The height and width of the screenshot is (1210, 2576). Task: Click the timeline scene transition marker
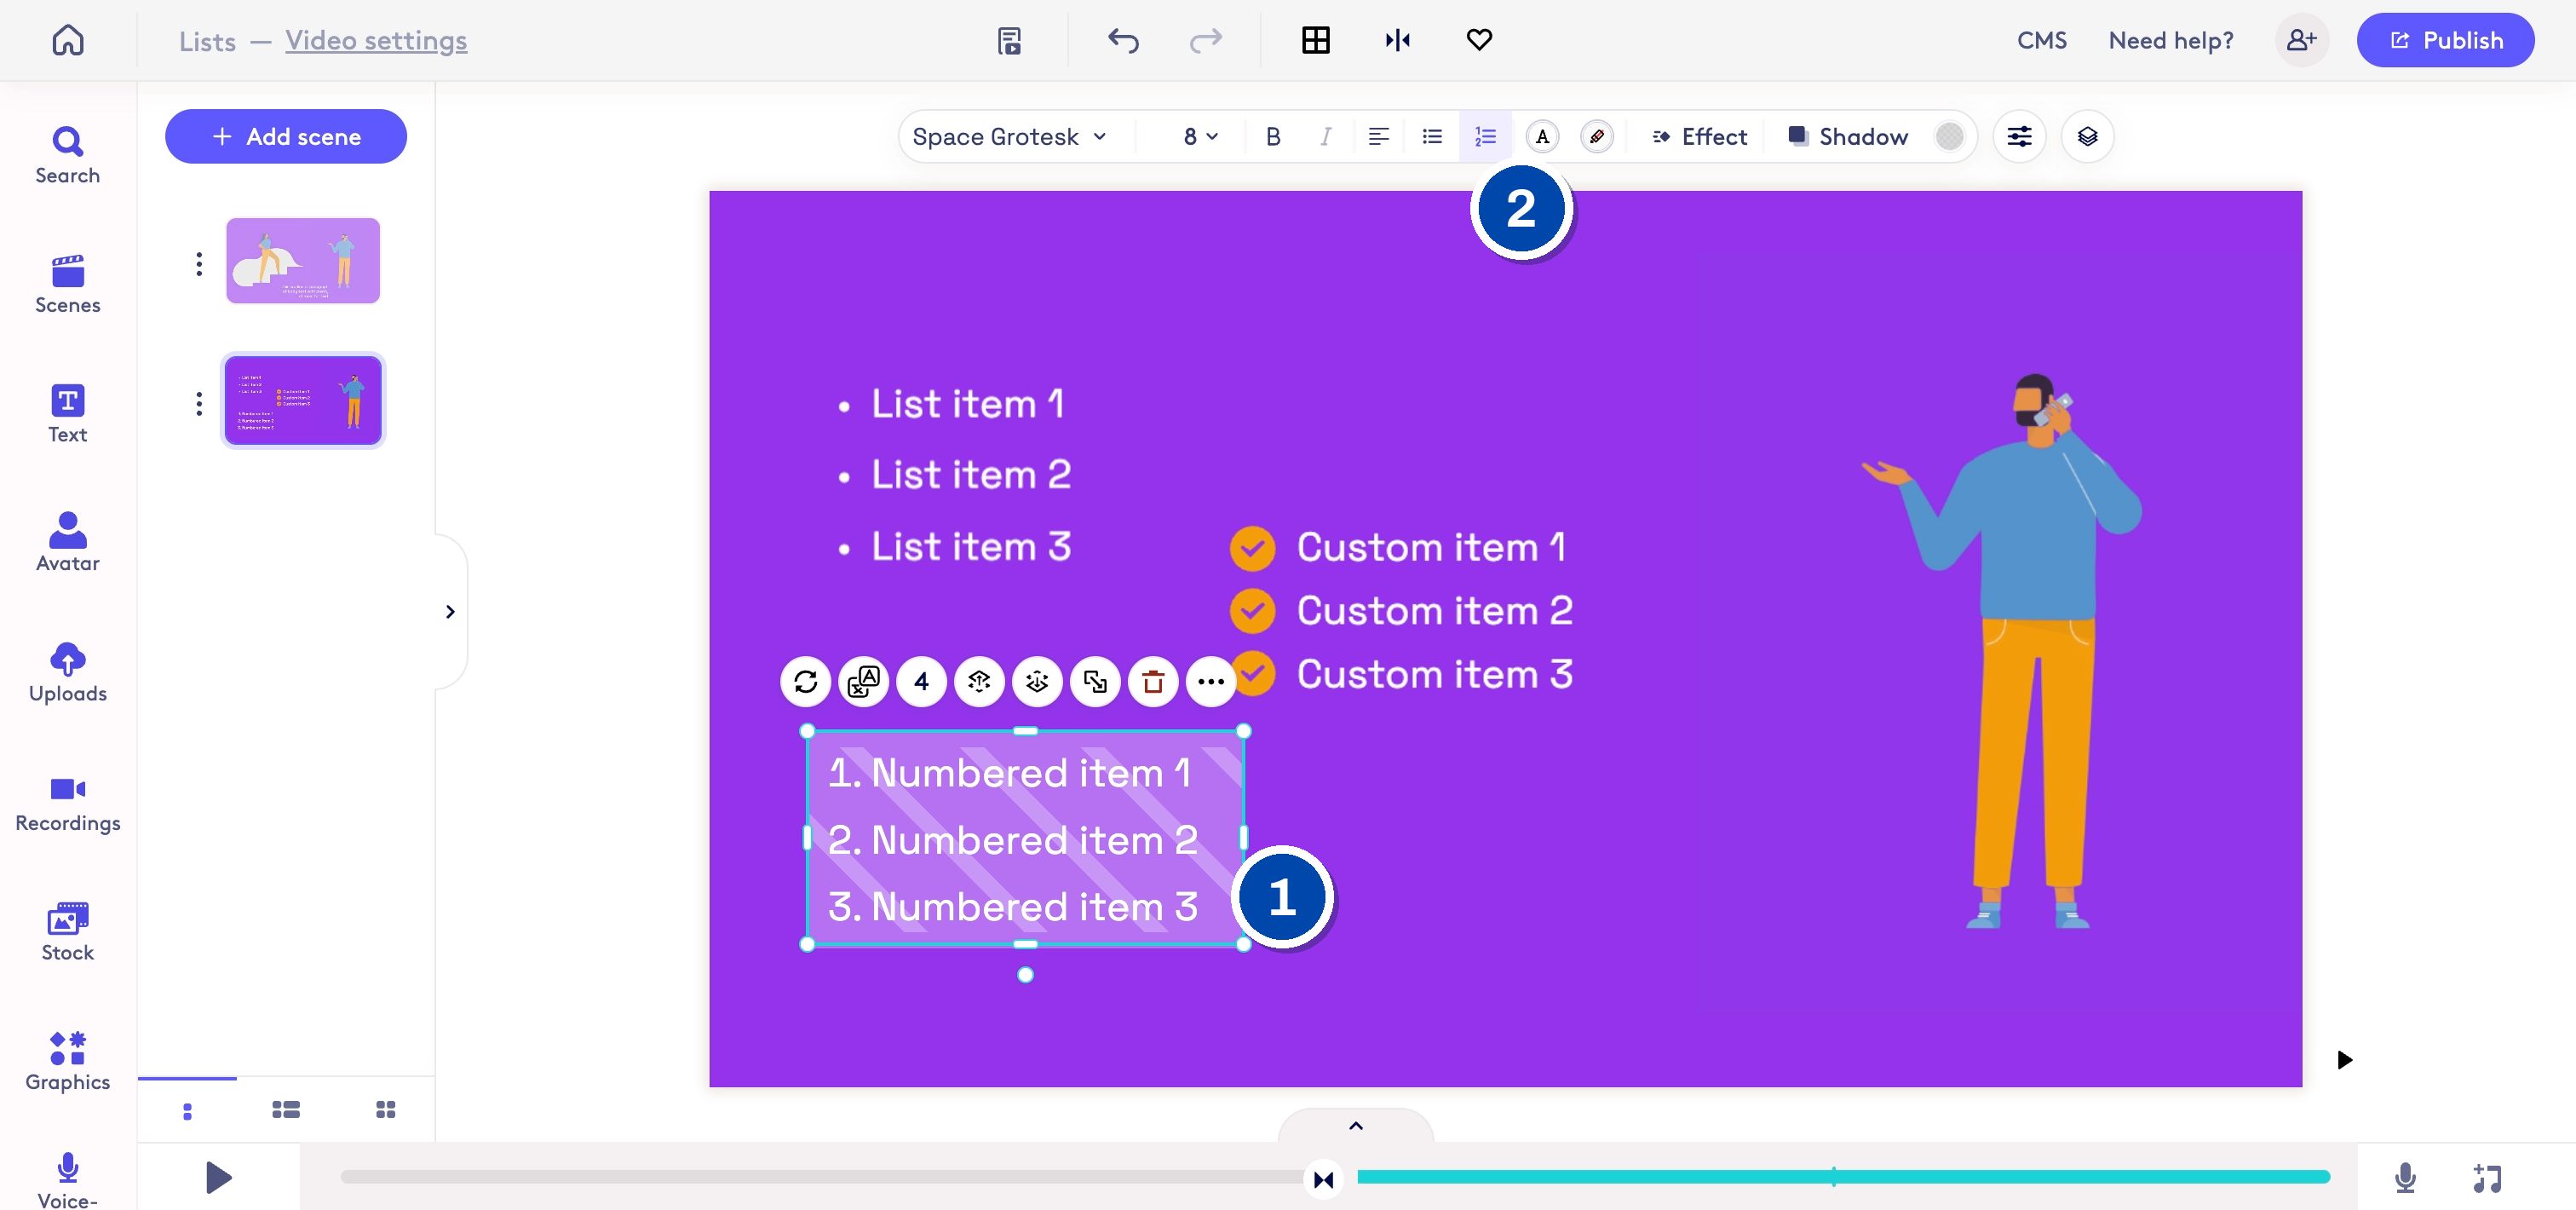[x=1323, y=1179]
